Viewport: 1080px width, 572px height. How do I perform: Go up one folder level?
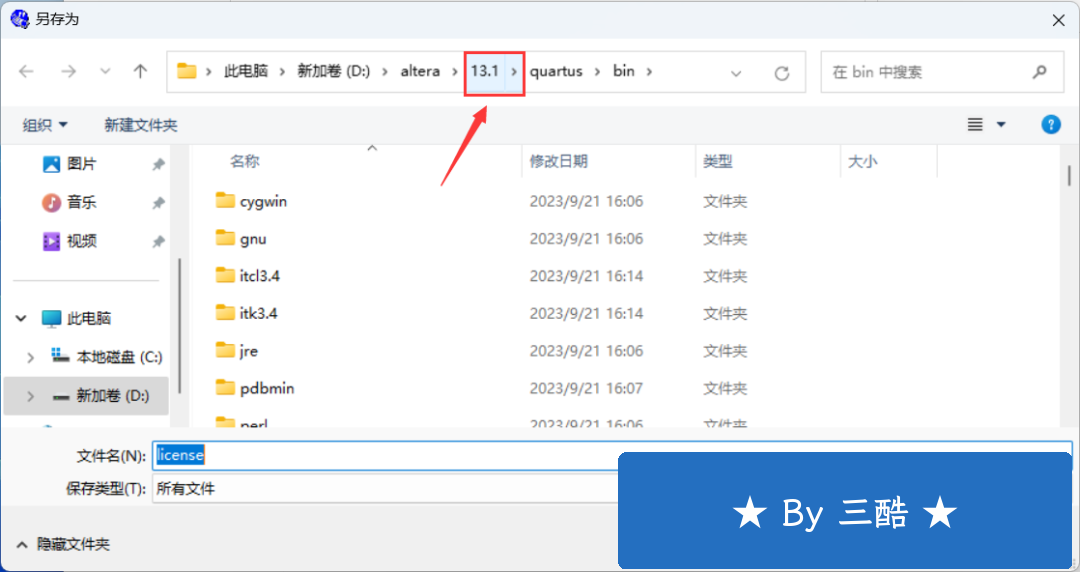(x=140, y=72)
